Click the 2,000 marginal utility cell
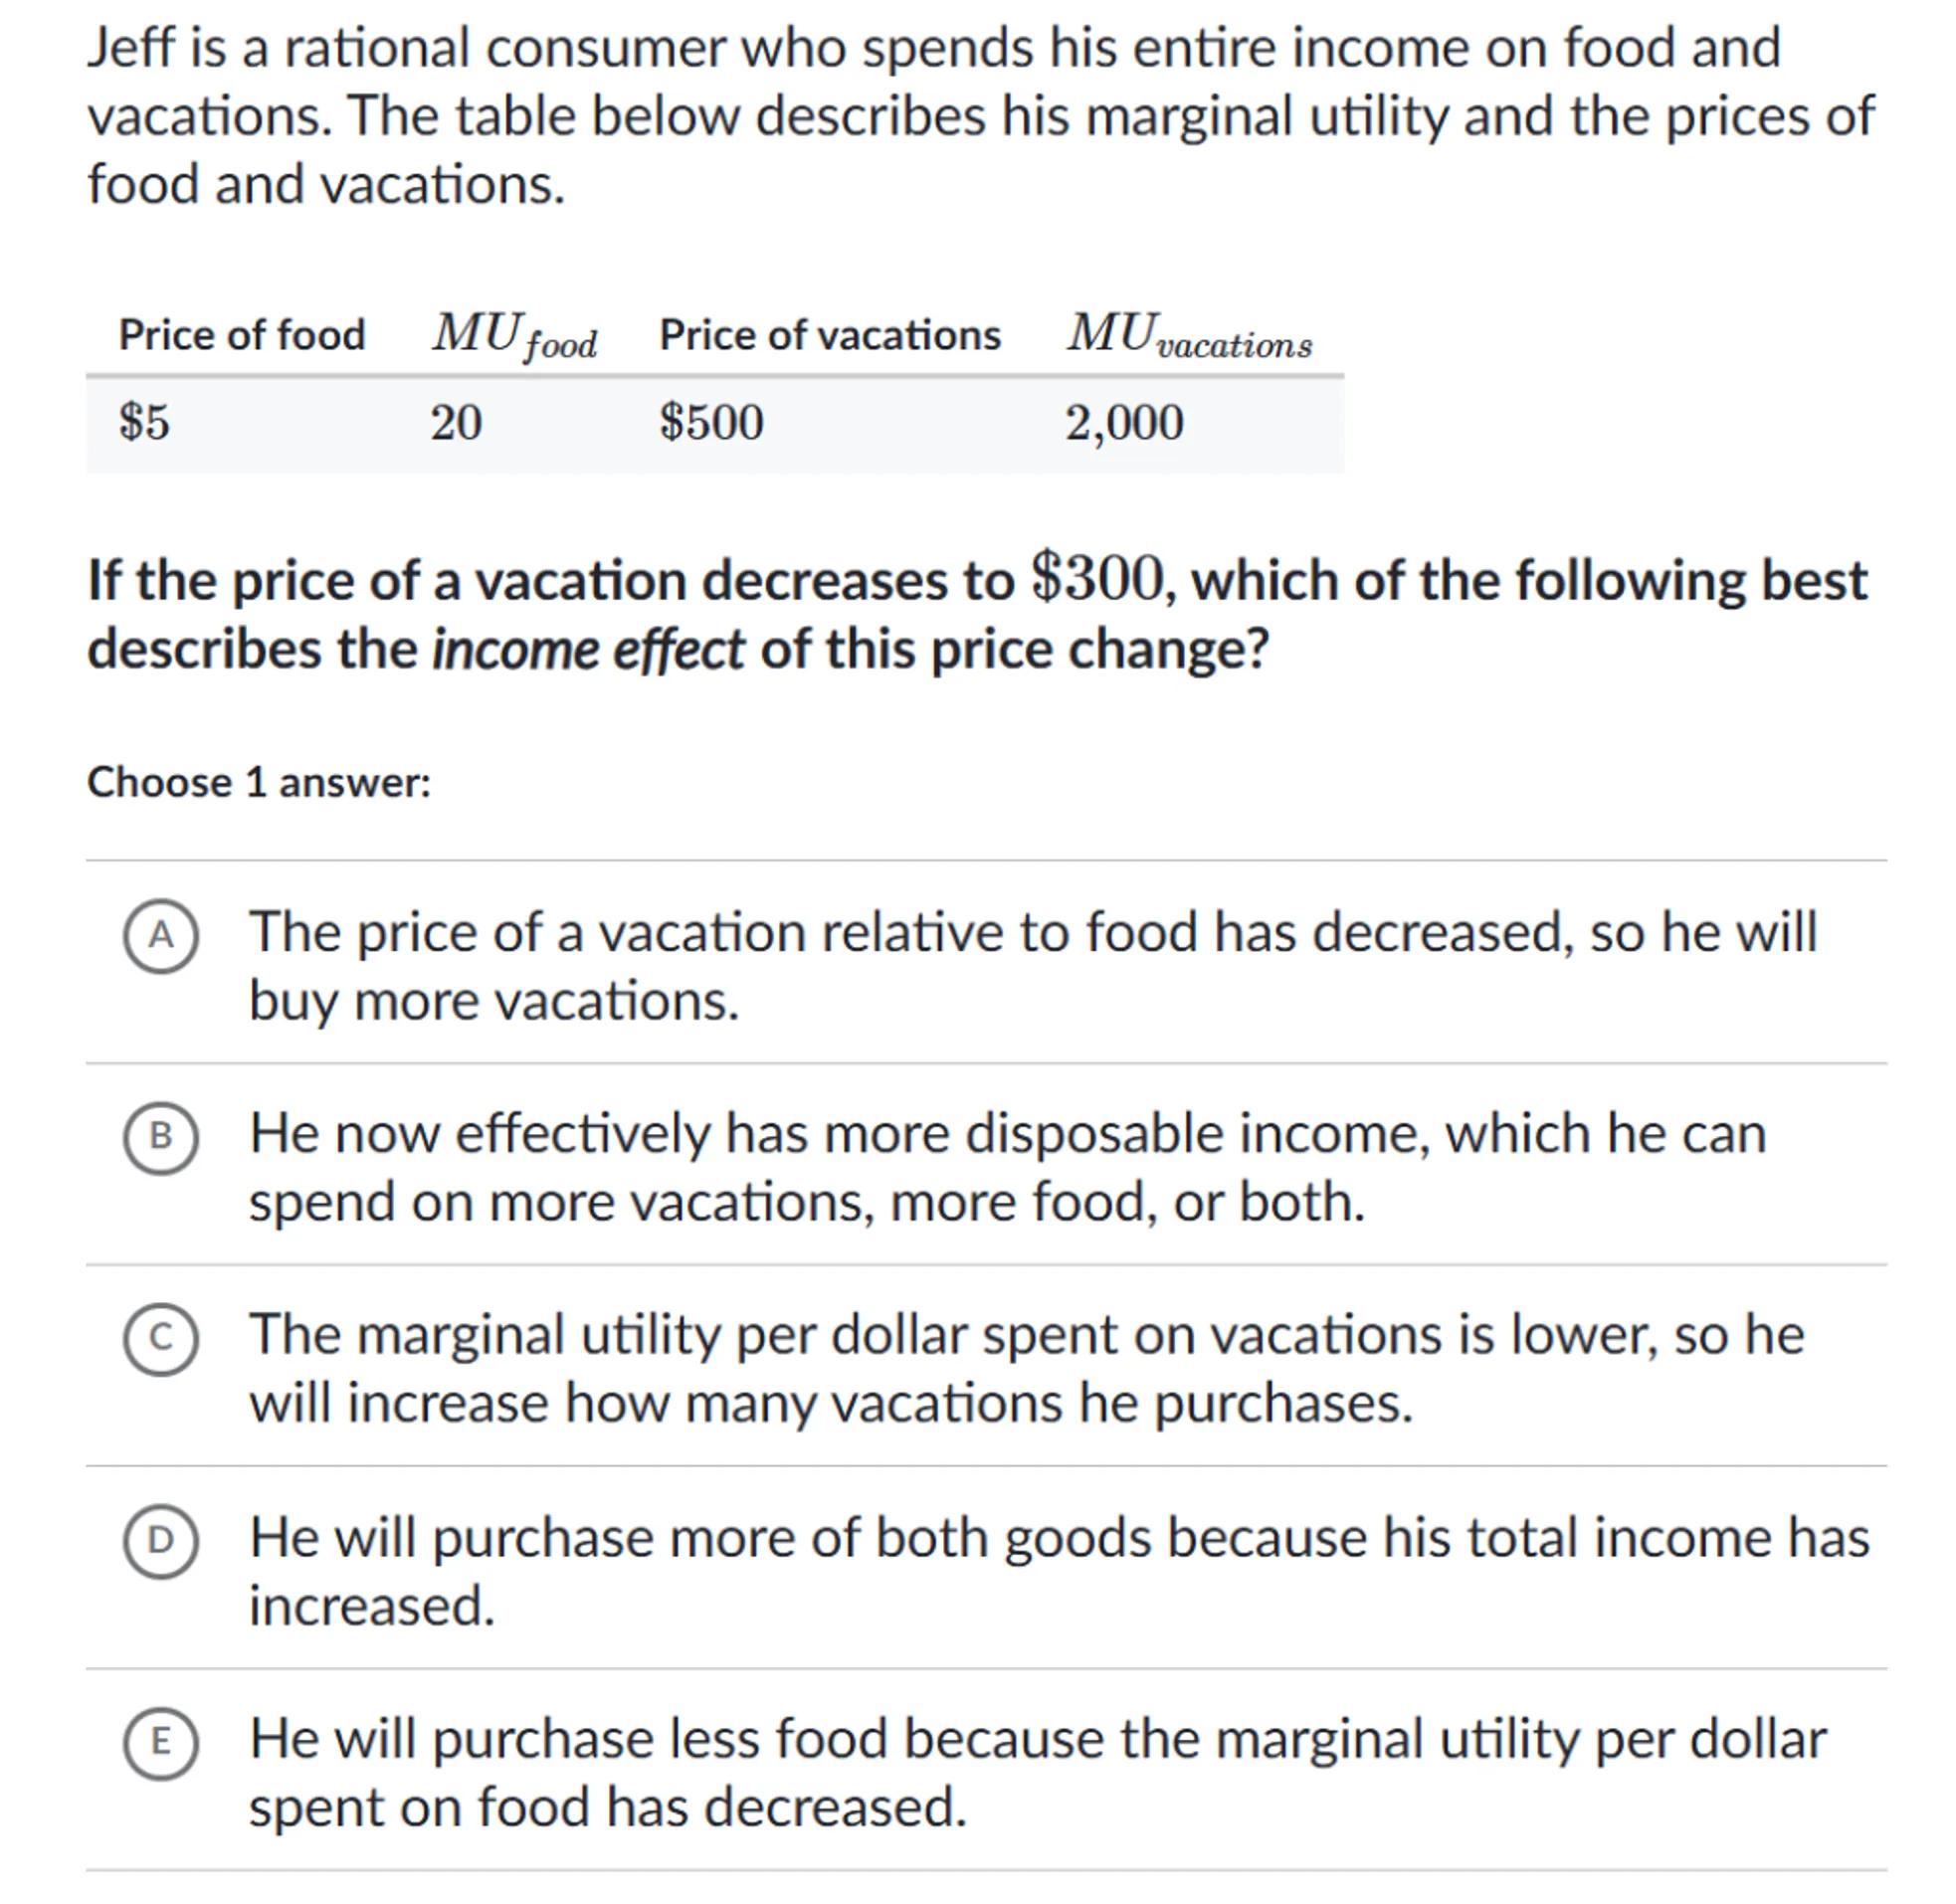Image resolution: width=1956 pixels, height=1904 pixels. [1124, 422]
